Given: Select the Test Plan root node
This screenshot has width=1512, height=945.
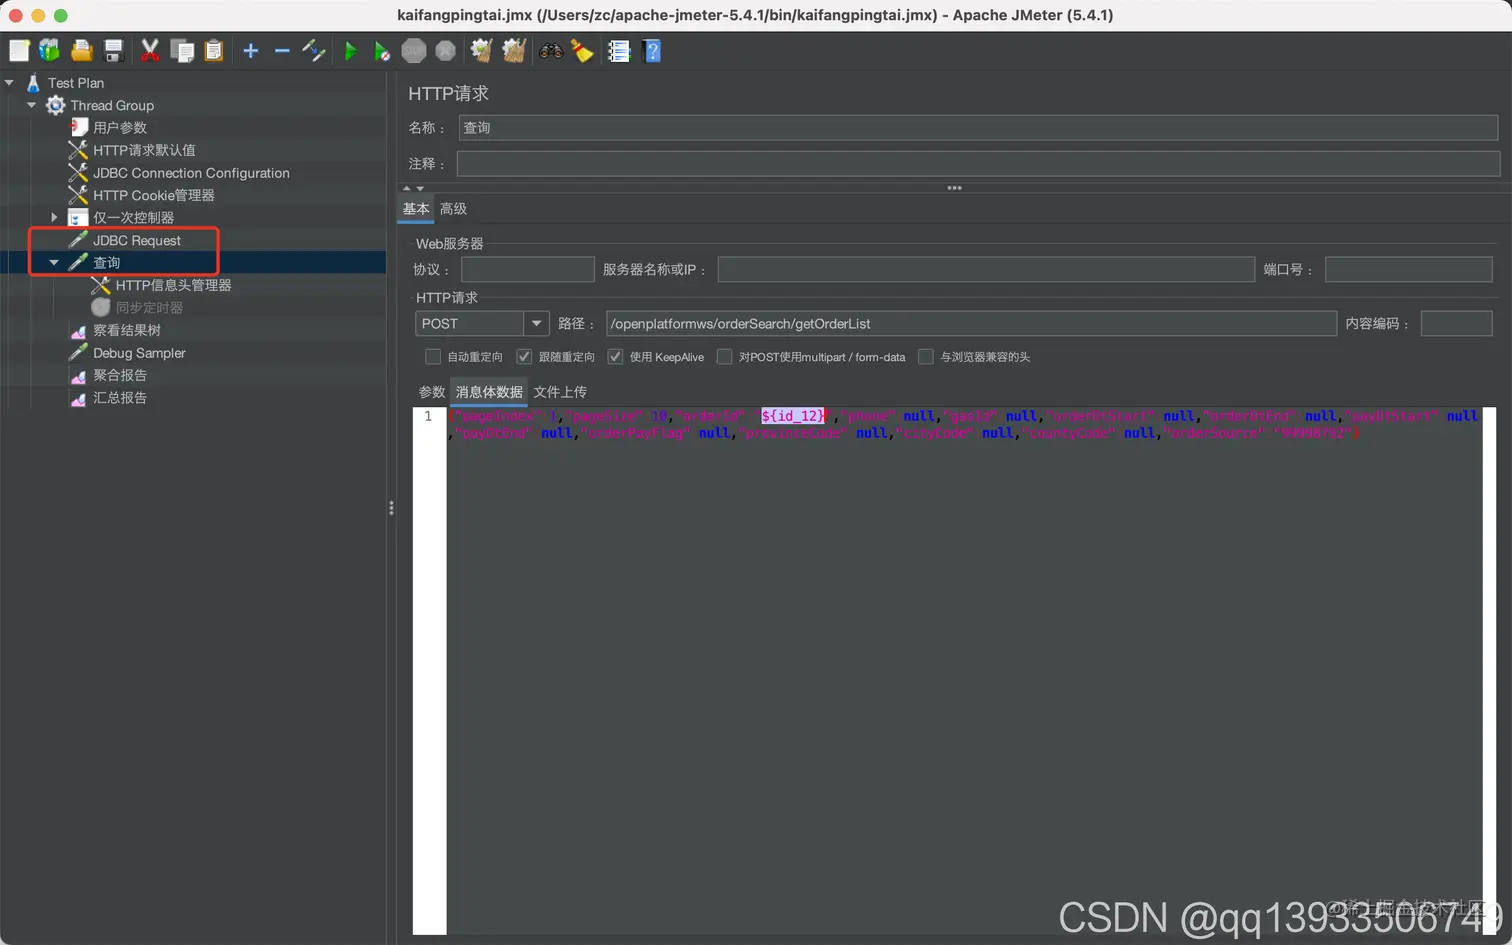Looking at the screenshot, I should [x=75, y=83].
